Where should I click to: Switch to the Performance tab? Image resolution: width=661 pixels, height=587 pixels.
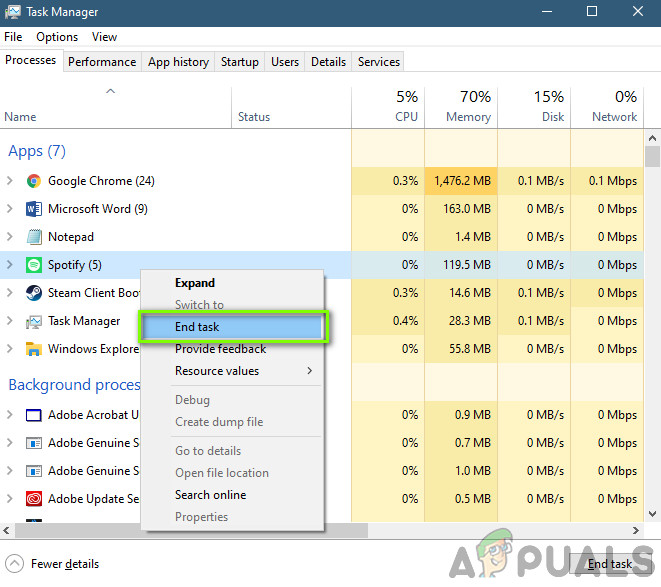102,62
